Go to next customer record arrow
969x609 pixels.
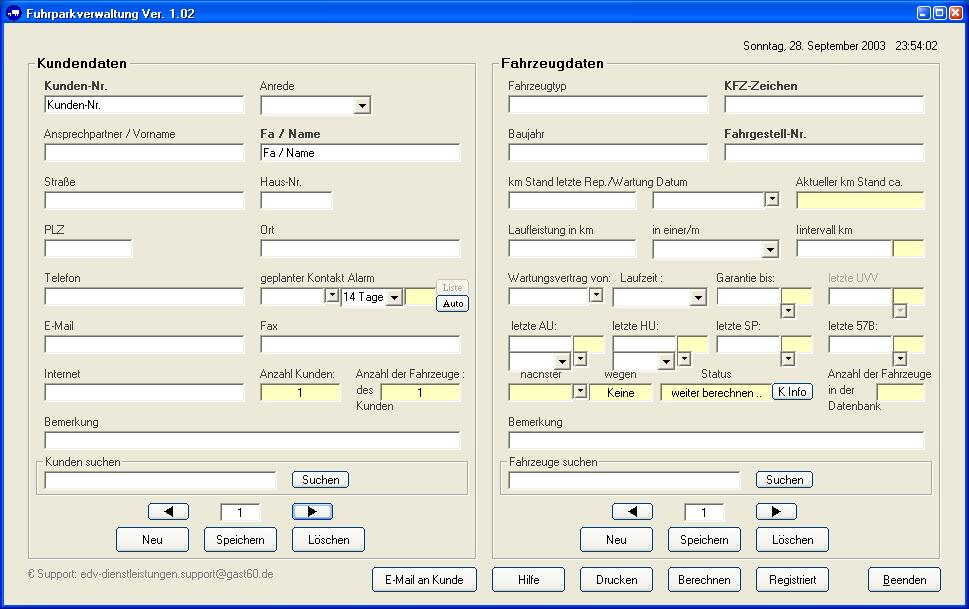(312, 512)
